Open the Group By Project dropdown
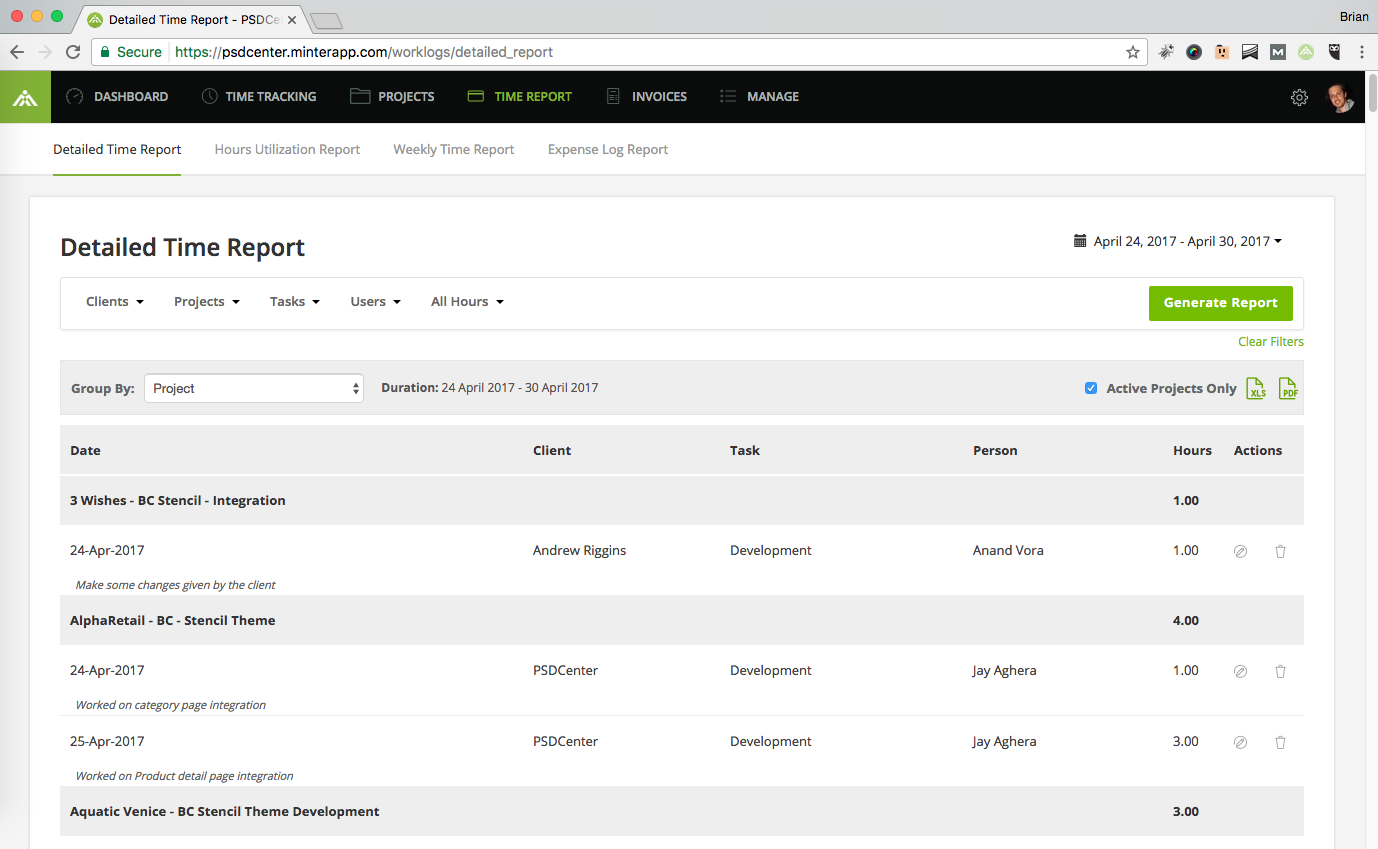Screen dimensions: 1378x849 [254, 388]
